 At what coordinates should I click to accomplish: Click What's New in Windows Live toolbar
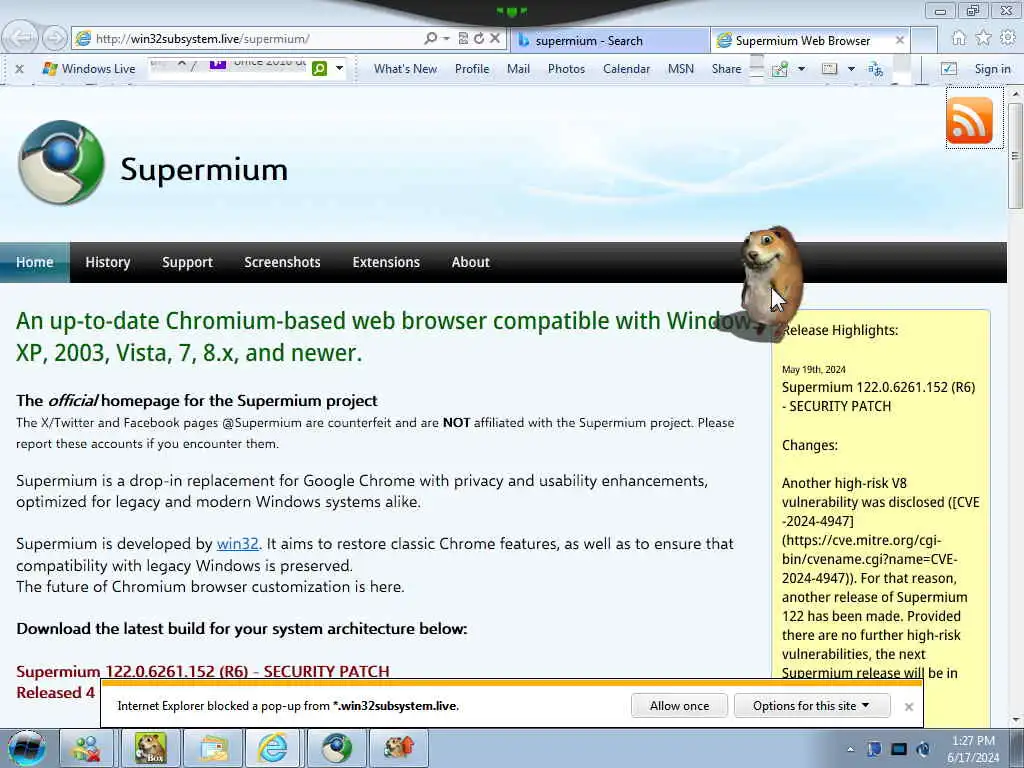(405, 69)
